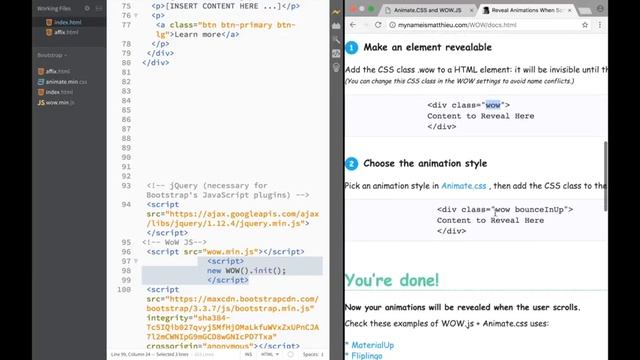This screenshot has height=360, width=640.
Task: Click the wow.min.js script tag line
Action: click(x=225, y=252)
